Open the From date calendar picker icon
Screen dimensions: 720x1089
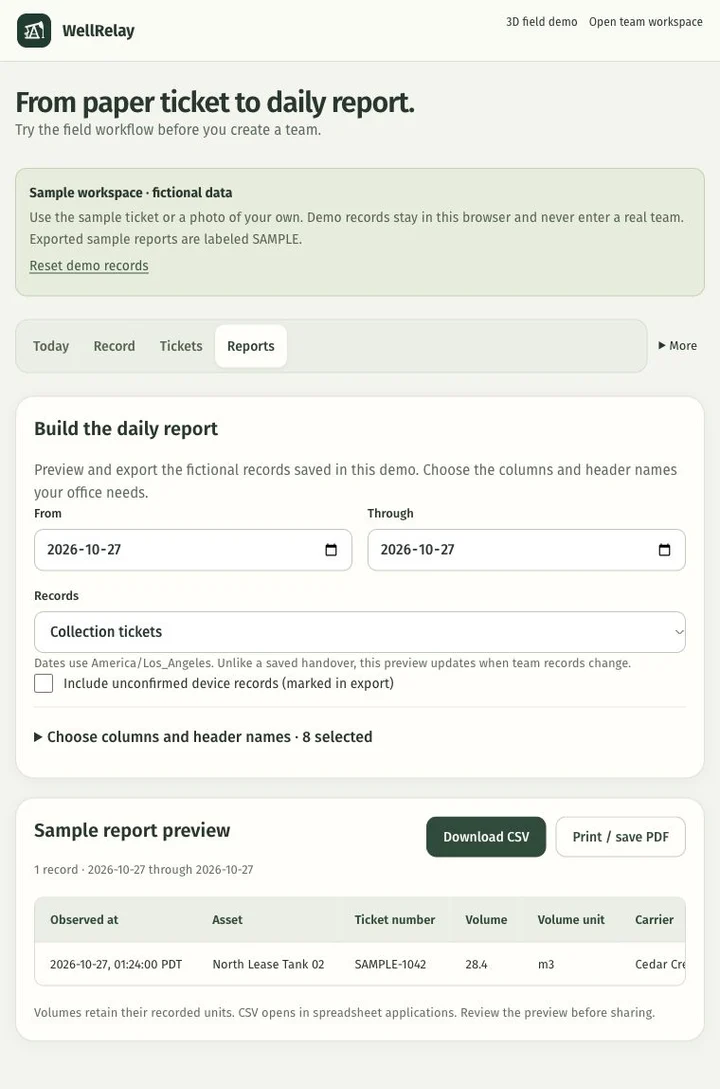pyautogui.click(x=331, y=550)
